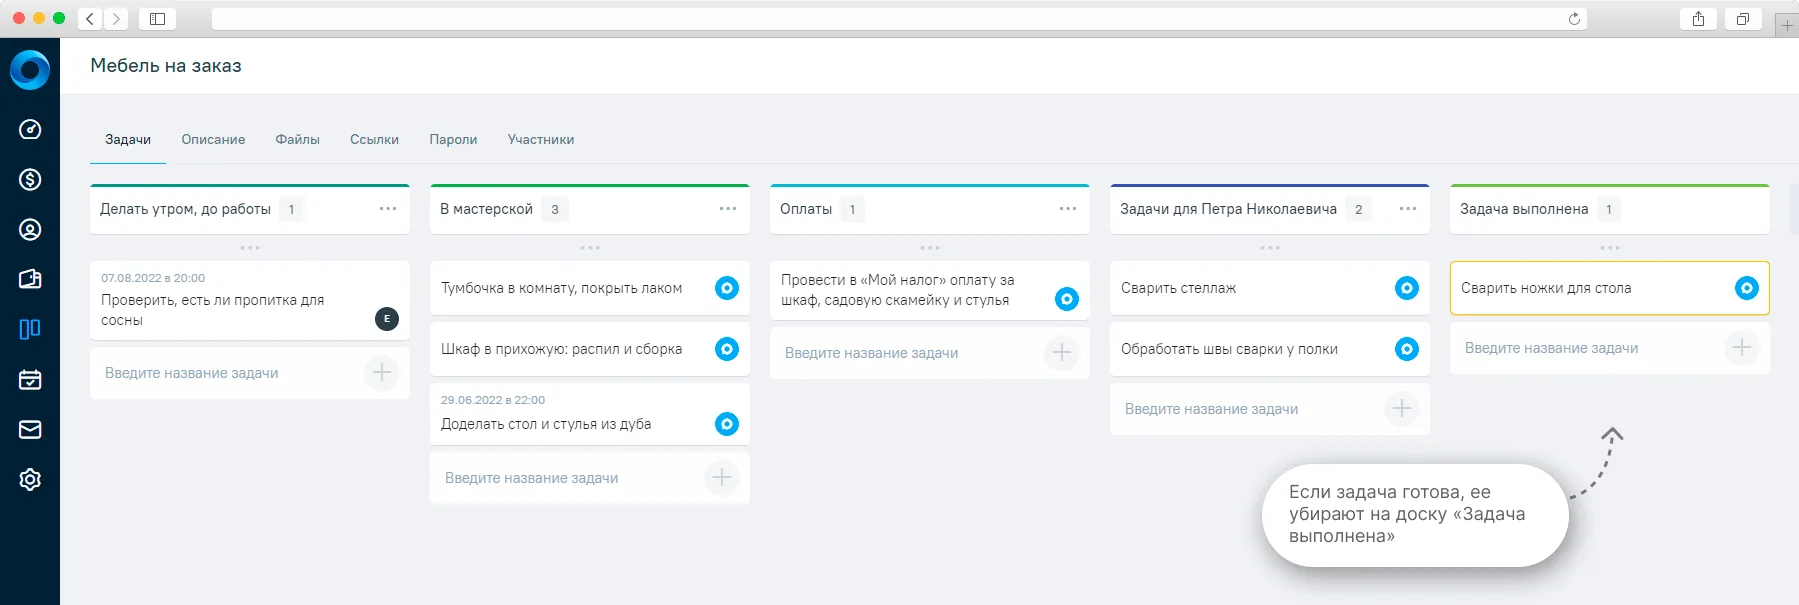Open task "Проверить, есть ли пропитка для сосны"
Image resolution: width=1799 pixels, height=605 pixels.
(x=250, y=300)
